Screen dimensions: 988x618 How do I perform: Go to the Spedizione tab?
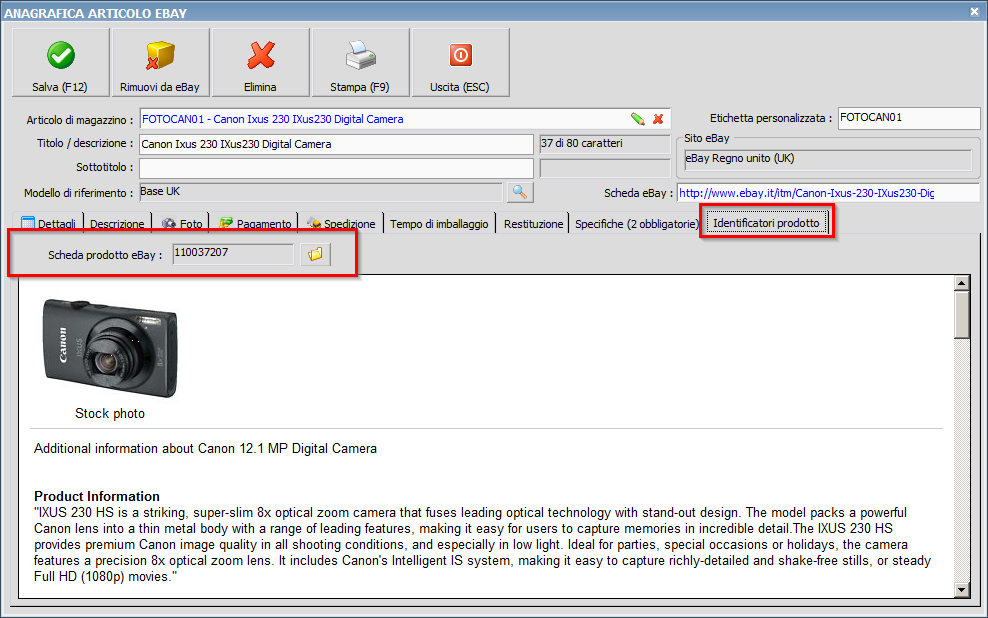click(341, 224)
